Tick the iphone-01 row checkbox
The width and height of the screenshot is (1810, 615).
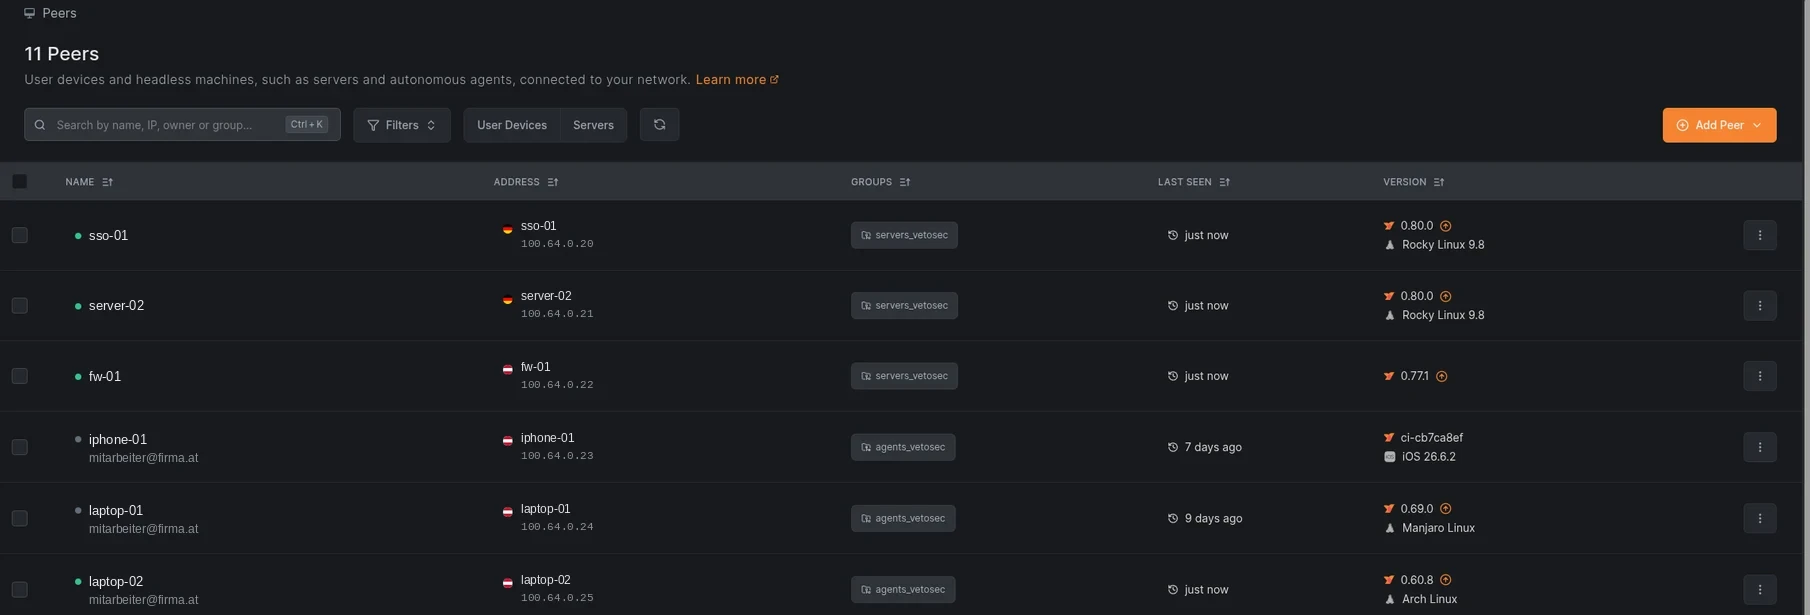click(x=20, y=447)
